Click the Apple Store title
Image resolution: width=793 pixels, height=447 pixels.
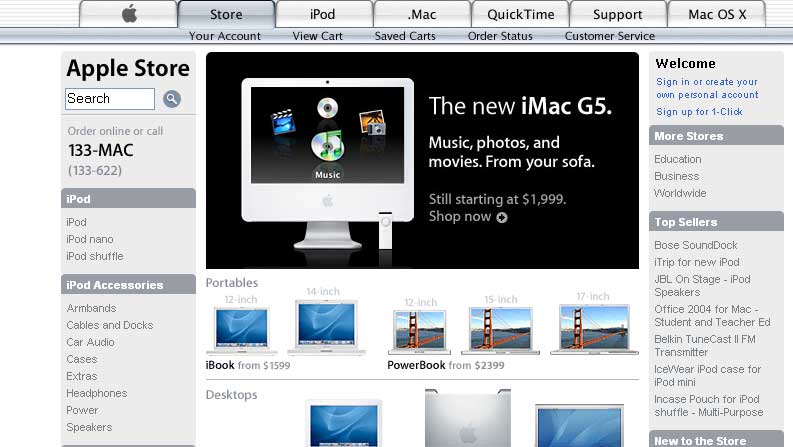click(x=128, y=69)
